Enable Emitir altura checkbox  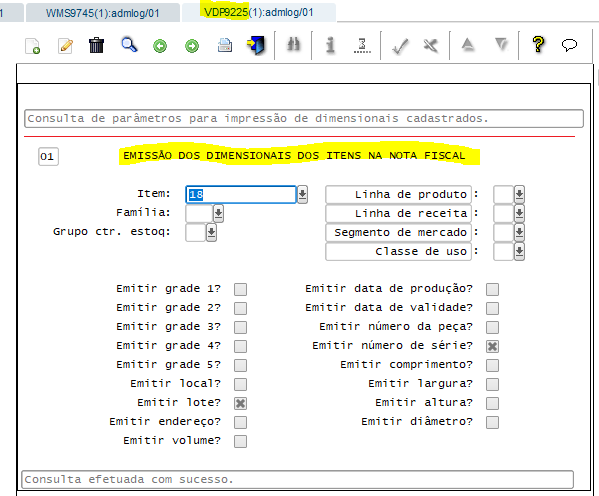coord(492,404)
